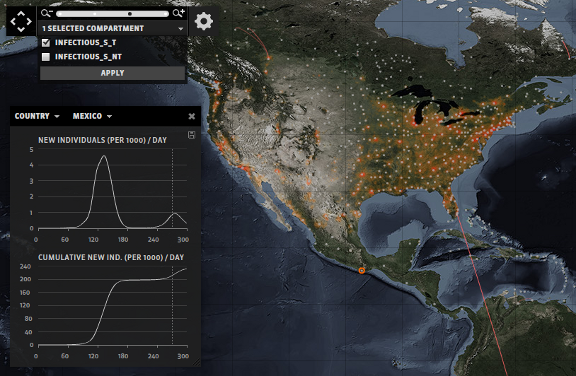This screenshot has width=576, height=376.
Task: Save chart using the floppy disk icon
Action: [191, 135]
